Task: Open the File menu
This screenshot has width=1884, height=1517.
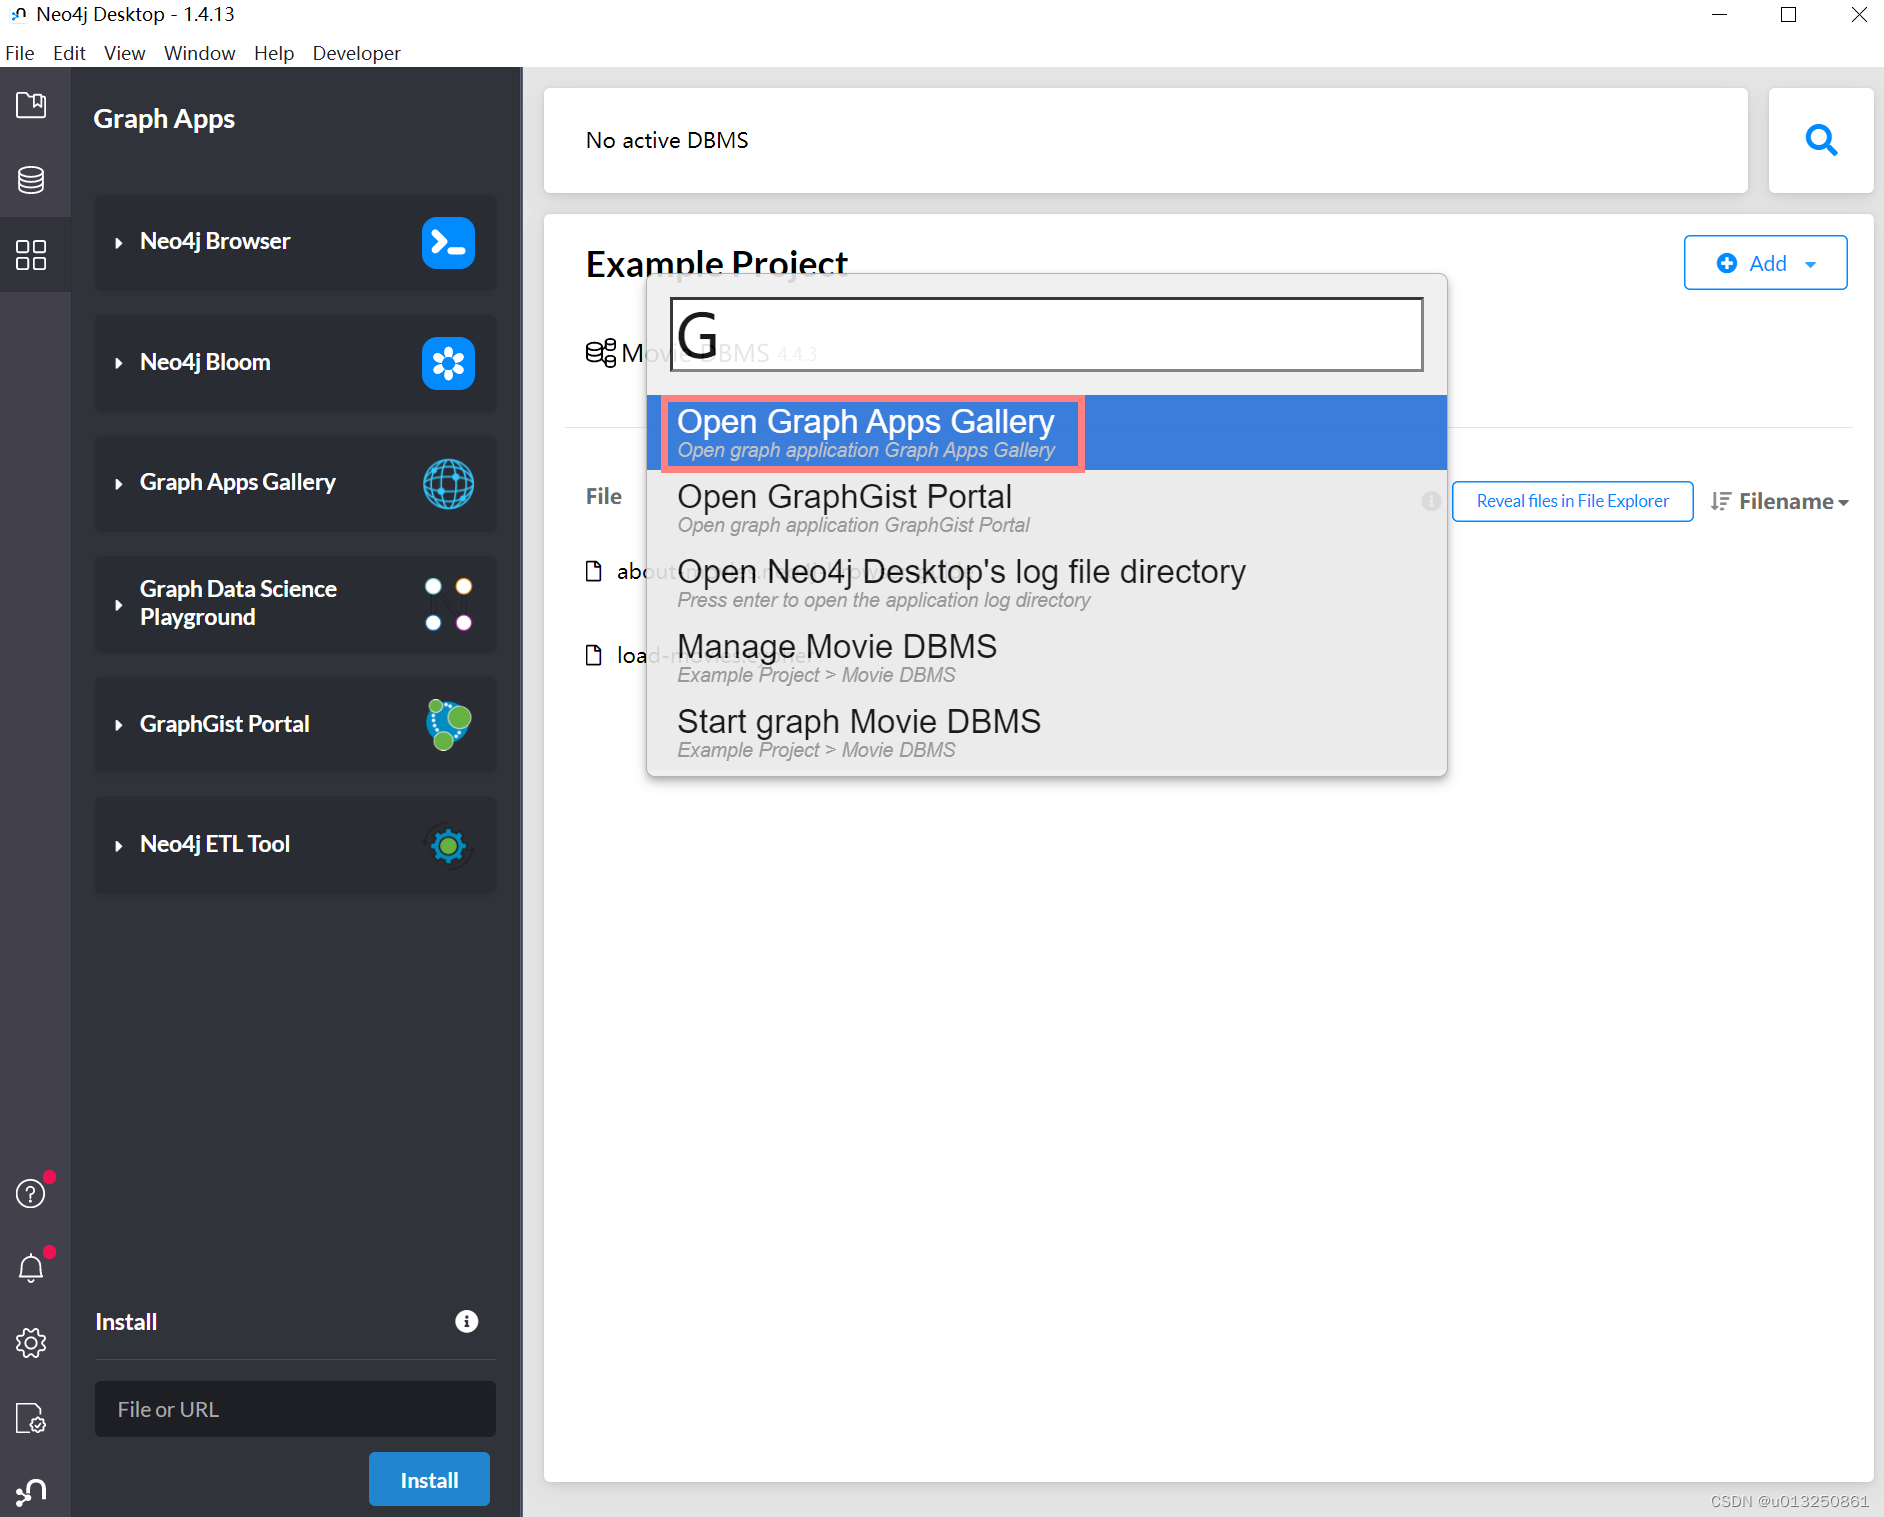Action: [x=20, y=53]
